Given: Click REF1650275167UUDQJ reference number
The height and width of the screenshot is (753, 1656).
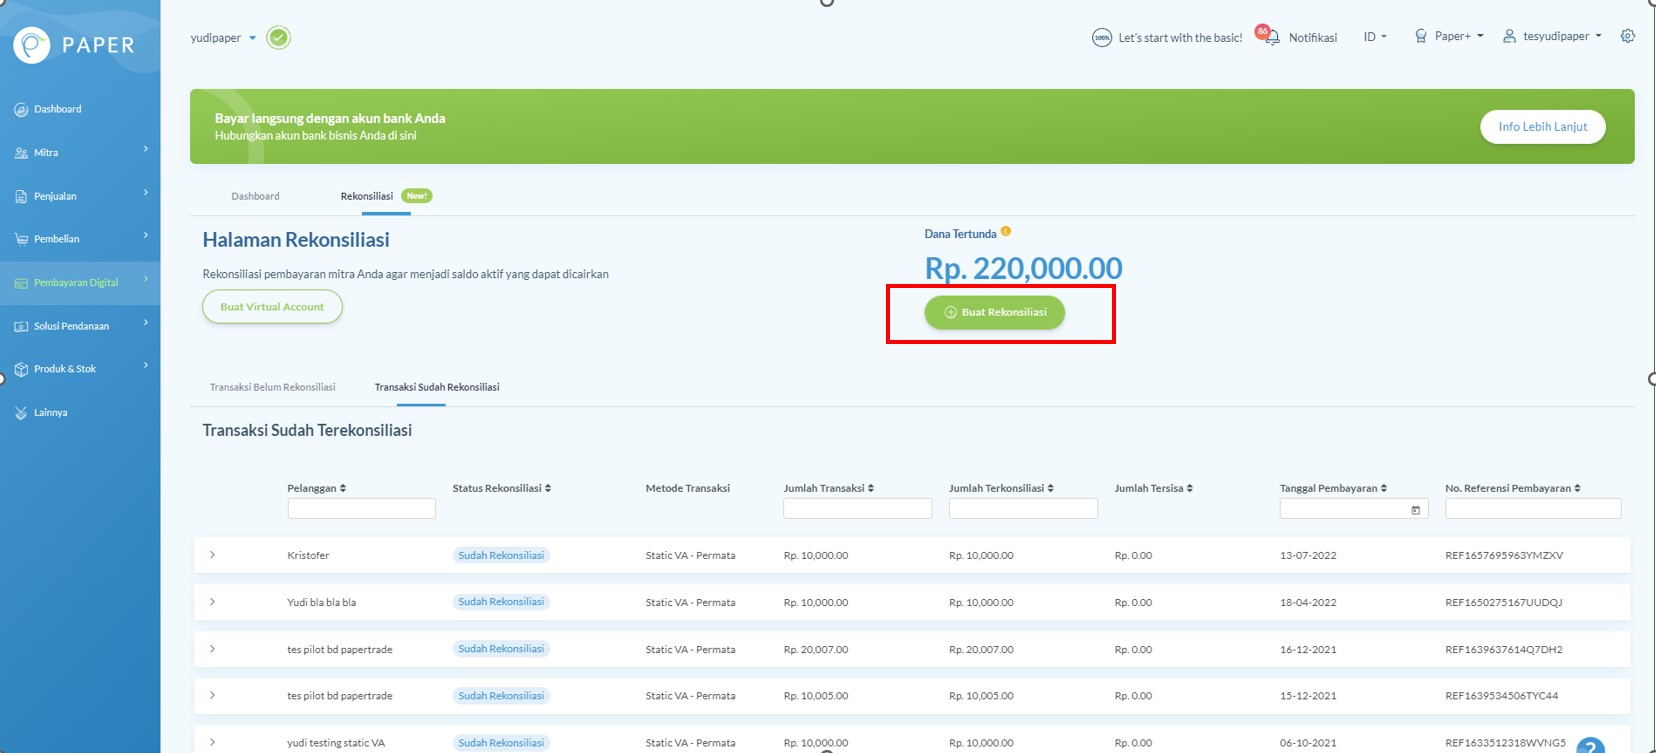Looking at the screenshot, I should click(1503, 602).
